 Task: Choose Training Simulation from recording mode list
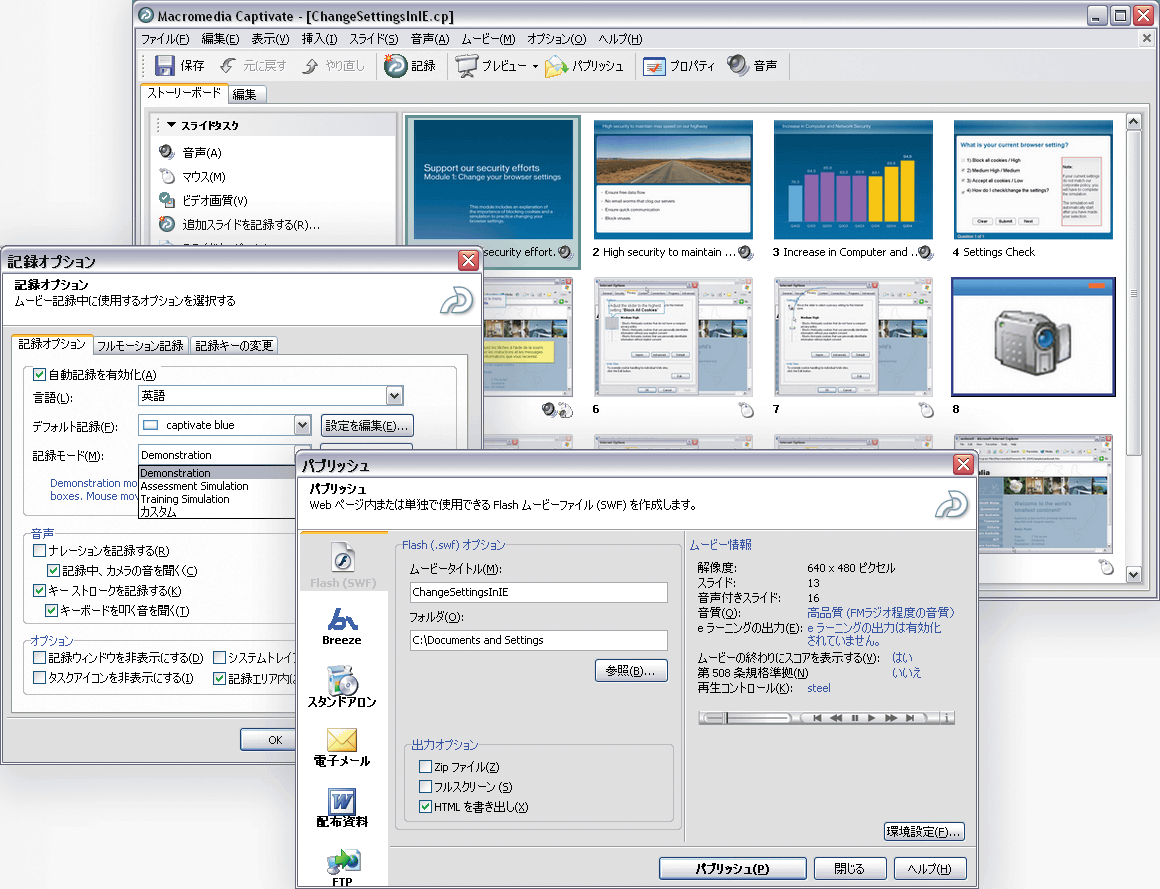tap(185, 499)
